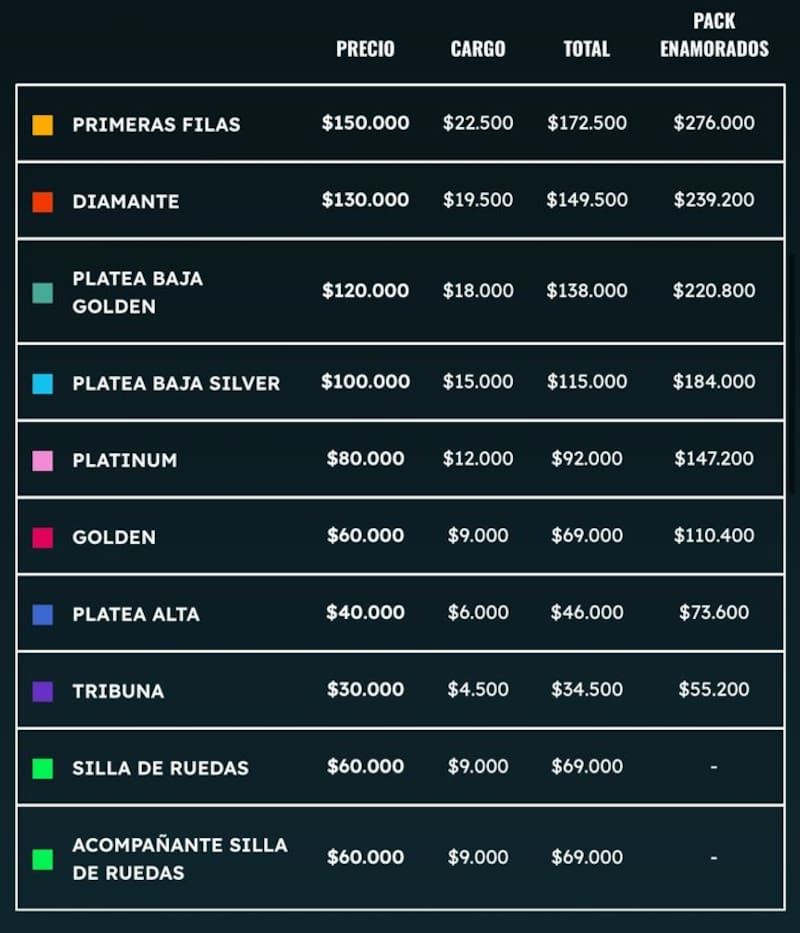This screenshot has height=933, width=800.
Task: Select the green Acompañante Silla de Ruedas swatch
Action: coord(43,859)
